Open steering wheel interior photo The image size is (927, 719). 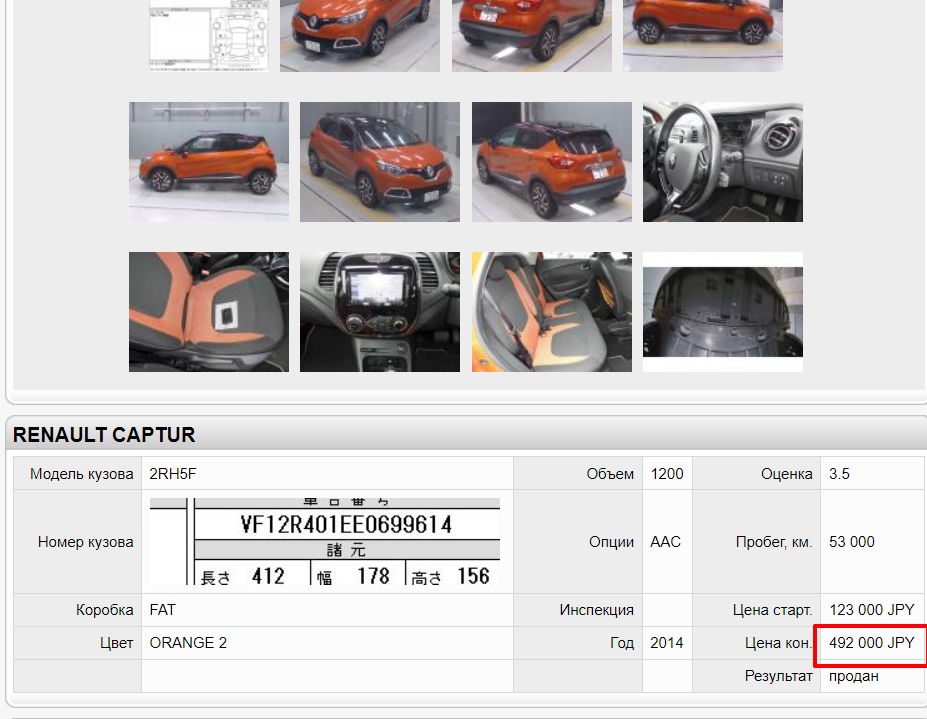tap(722, 162)
